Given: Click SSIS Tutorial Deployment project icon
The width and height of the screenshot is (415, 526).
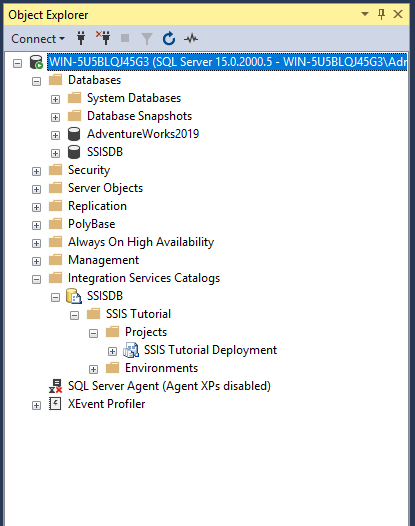Looking at the screenshot, I should 131,350.
